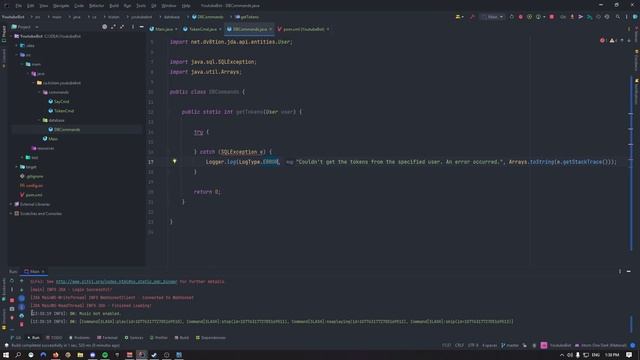Open the Navigate menu
This screenshot has width=640, height=360.
point(61,6)
